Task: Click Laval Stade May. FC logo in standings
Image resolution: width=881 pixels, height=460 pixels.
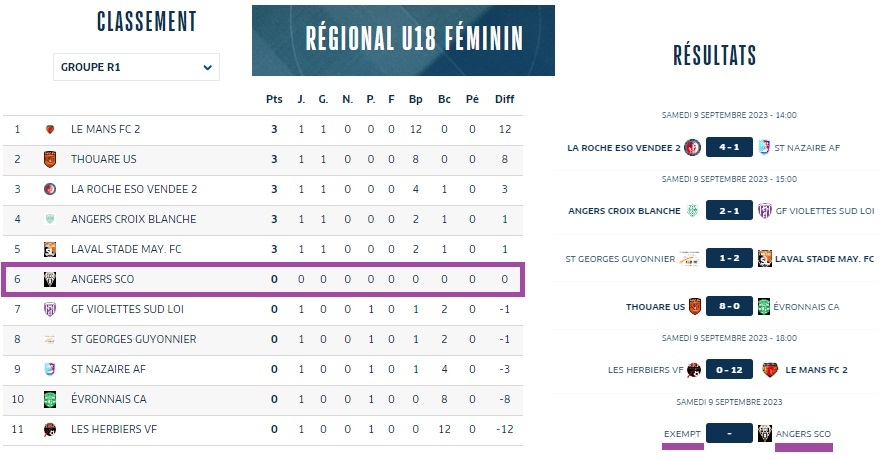Action: [50, 249]
